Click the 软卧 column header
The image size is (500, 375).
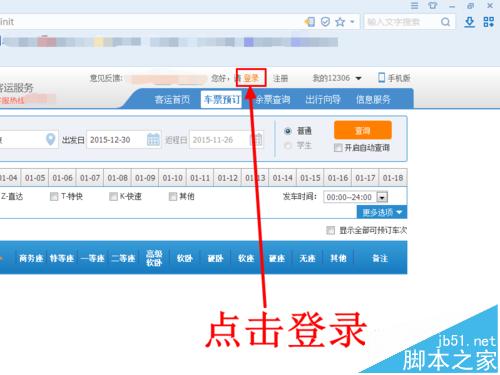(x=185, y=258)
